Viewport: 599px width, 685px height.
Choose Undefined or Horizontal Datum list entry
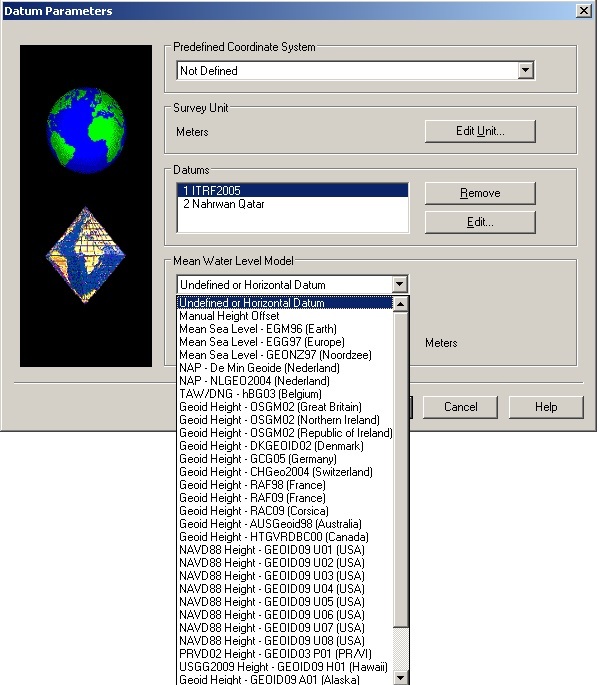click(285, 303)
